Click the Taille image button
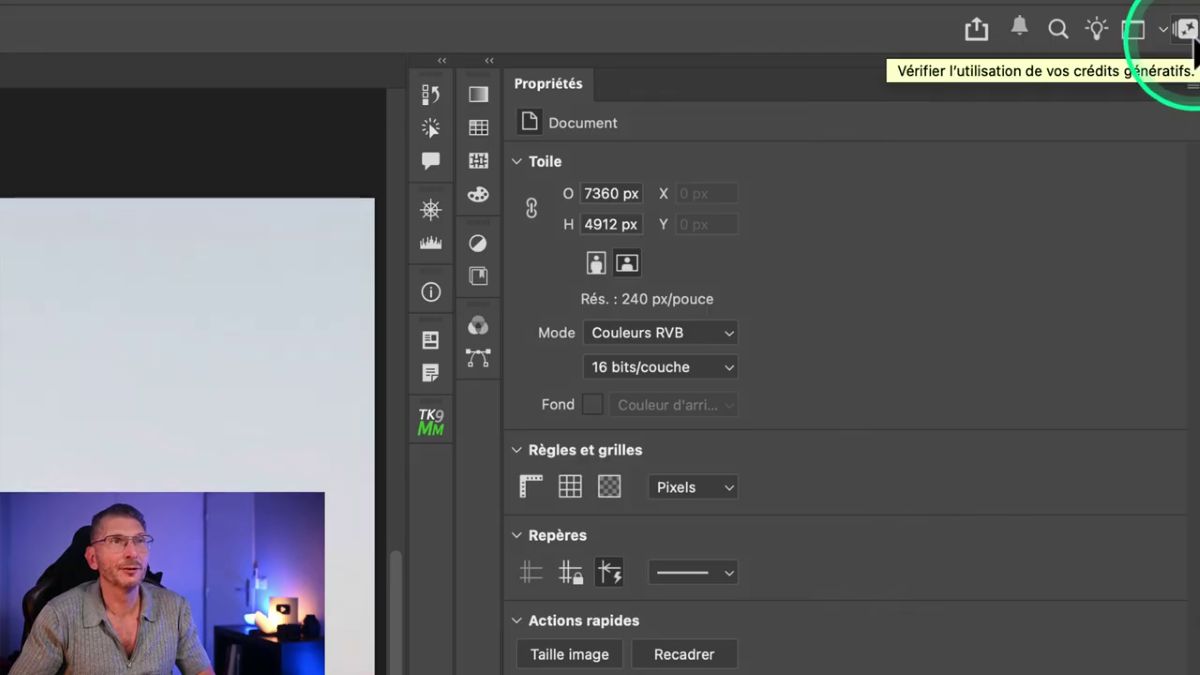The height and width of the screenshot is (675, 1200). 570,654
